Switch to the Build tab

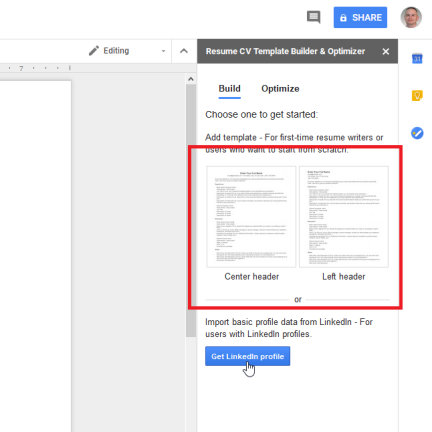click(229, 89)
